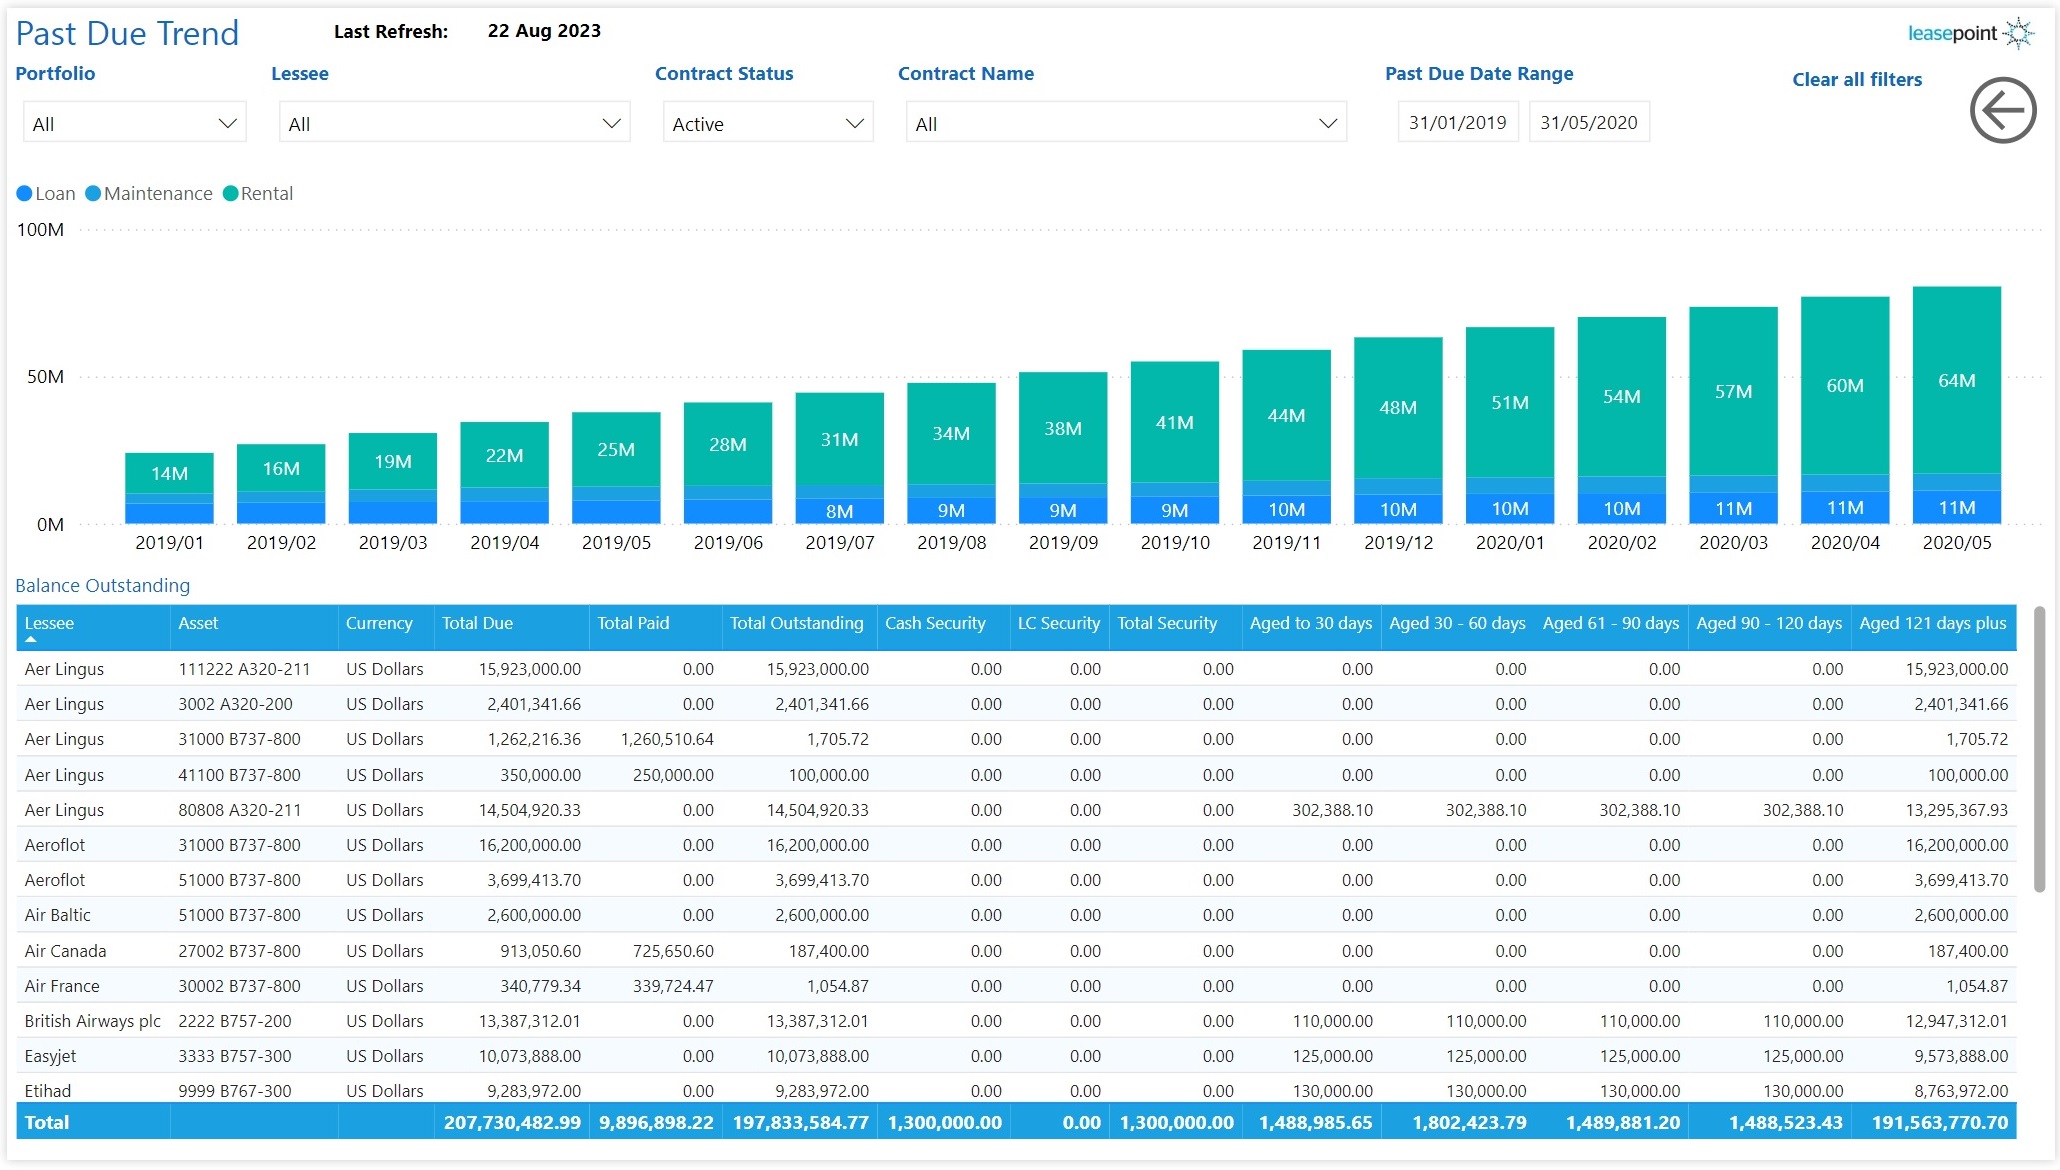Click total due sum 207,730,482.99

pyautogui.click(x=512, y=1122)
